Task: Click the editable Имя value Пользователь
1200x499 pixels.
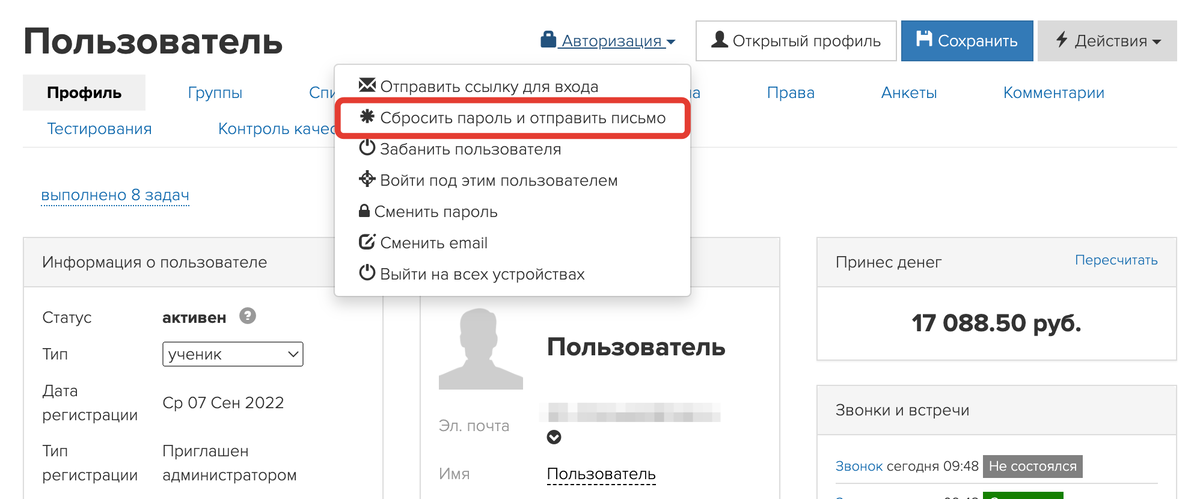Action: [x=601, y=474]
